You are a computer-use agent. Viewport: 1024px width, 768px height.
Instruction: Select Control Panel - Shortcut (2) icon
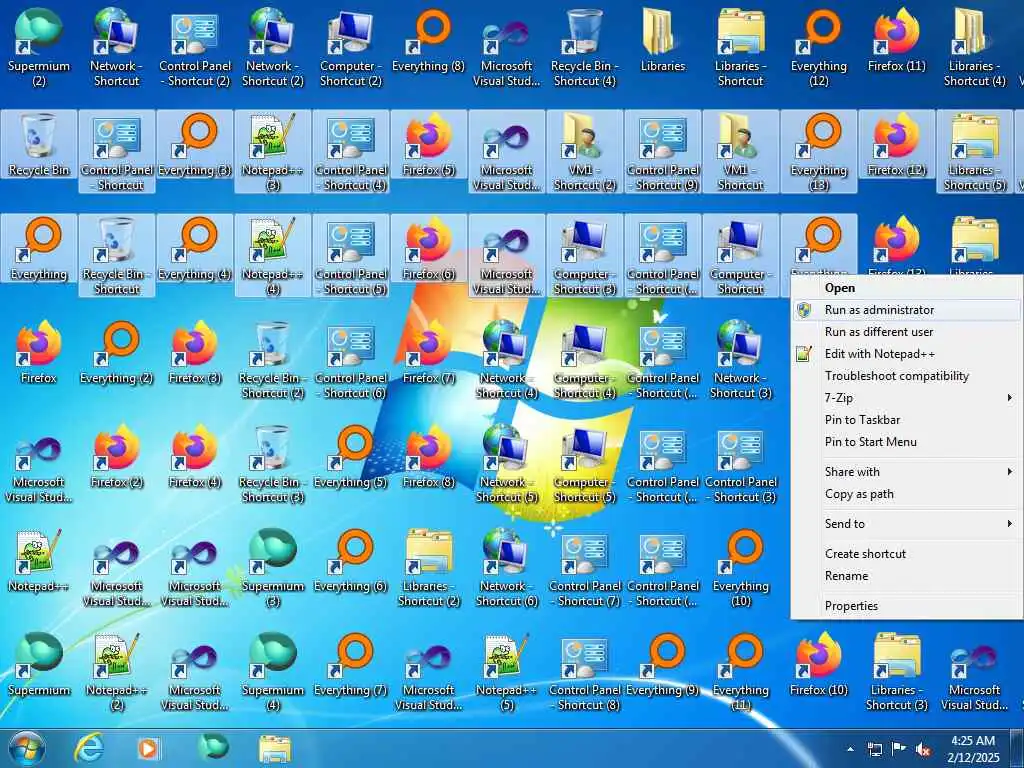click(195, 47)
